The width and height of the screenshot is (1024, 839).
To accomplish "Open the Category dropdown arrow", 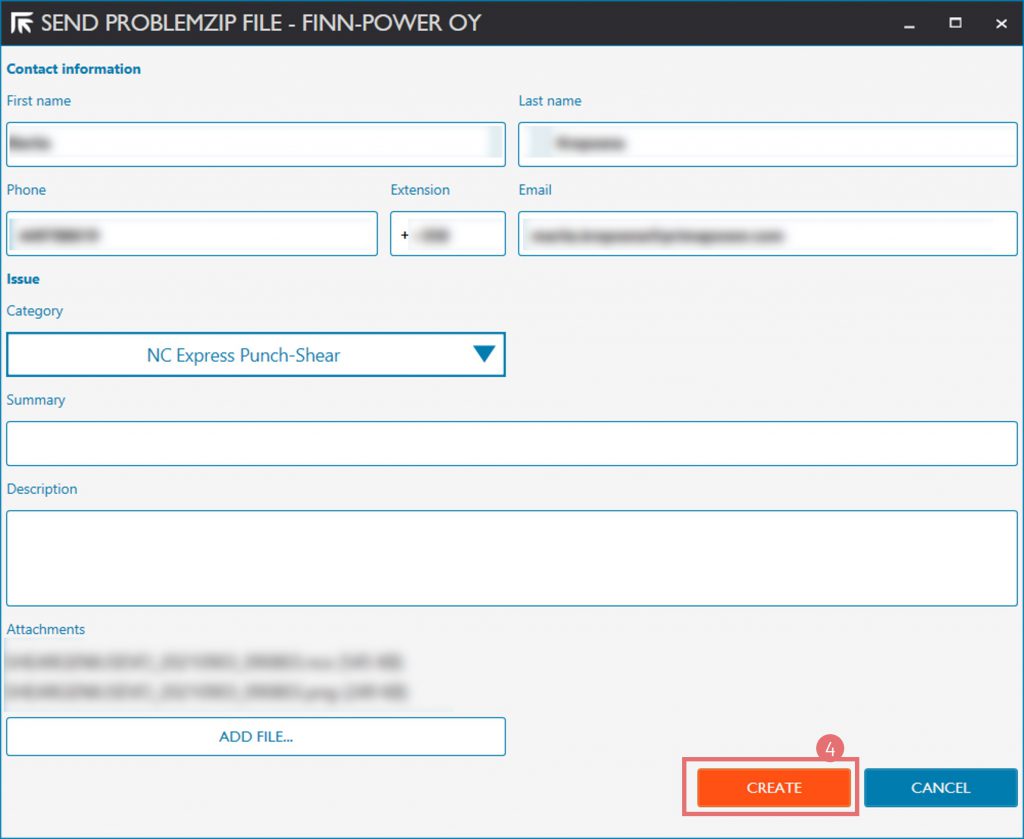I will pyautogui.click(x=484, y=354).
